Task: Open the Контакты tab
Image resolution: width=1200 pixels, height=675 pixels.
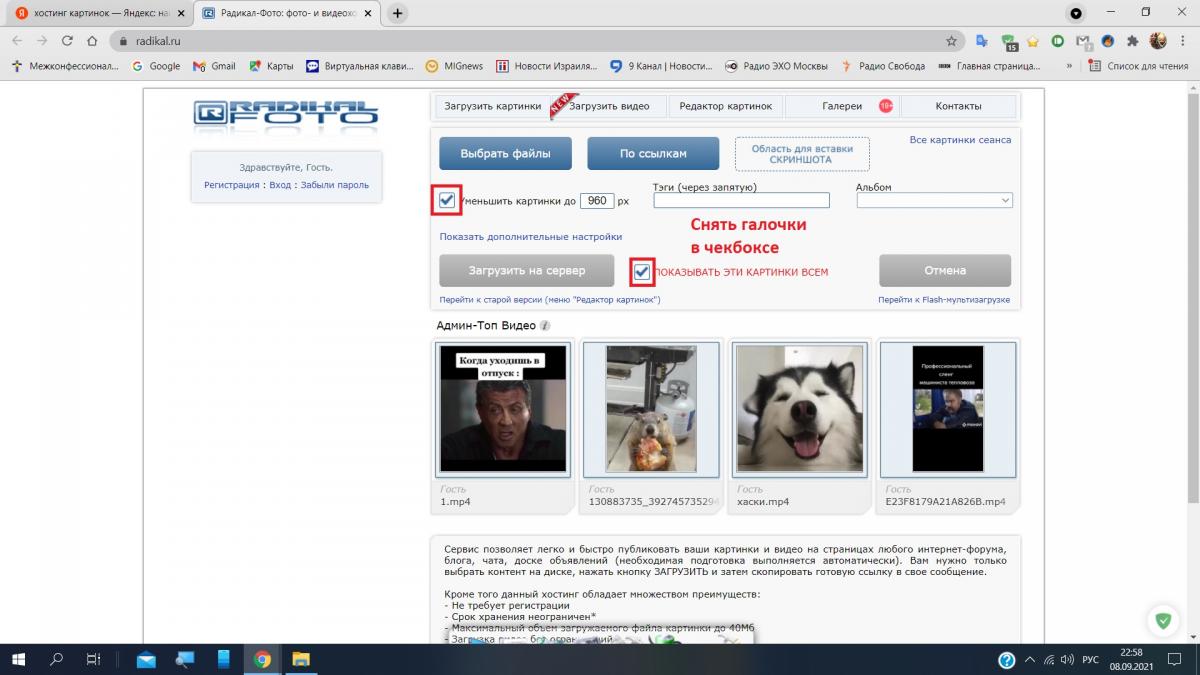Action: point(958,106)
